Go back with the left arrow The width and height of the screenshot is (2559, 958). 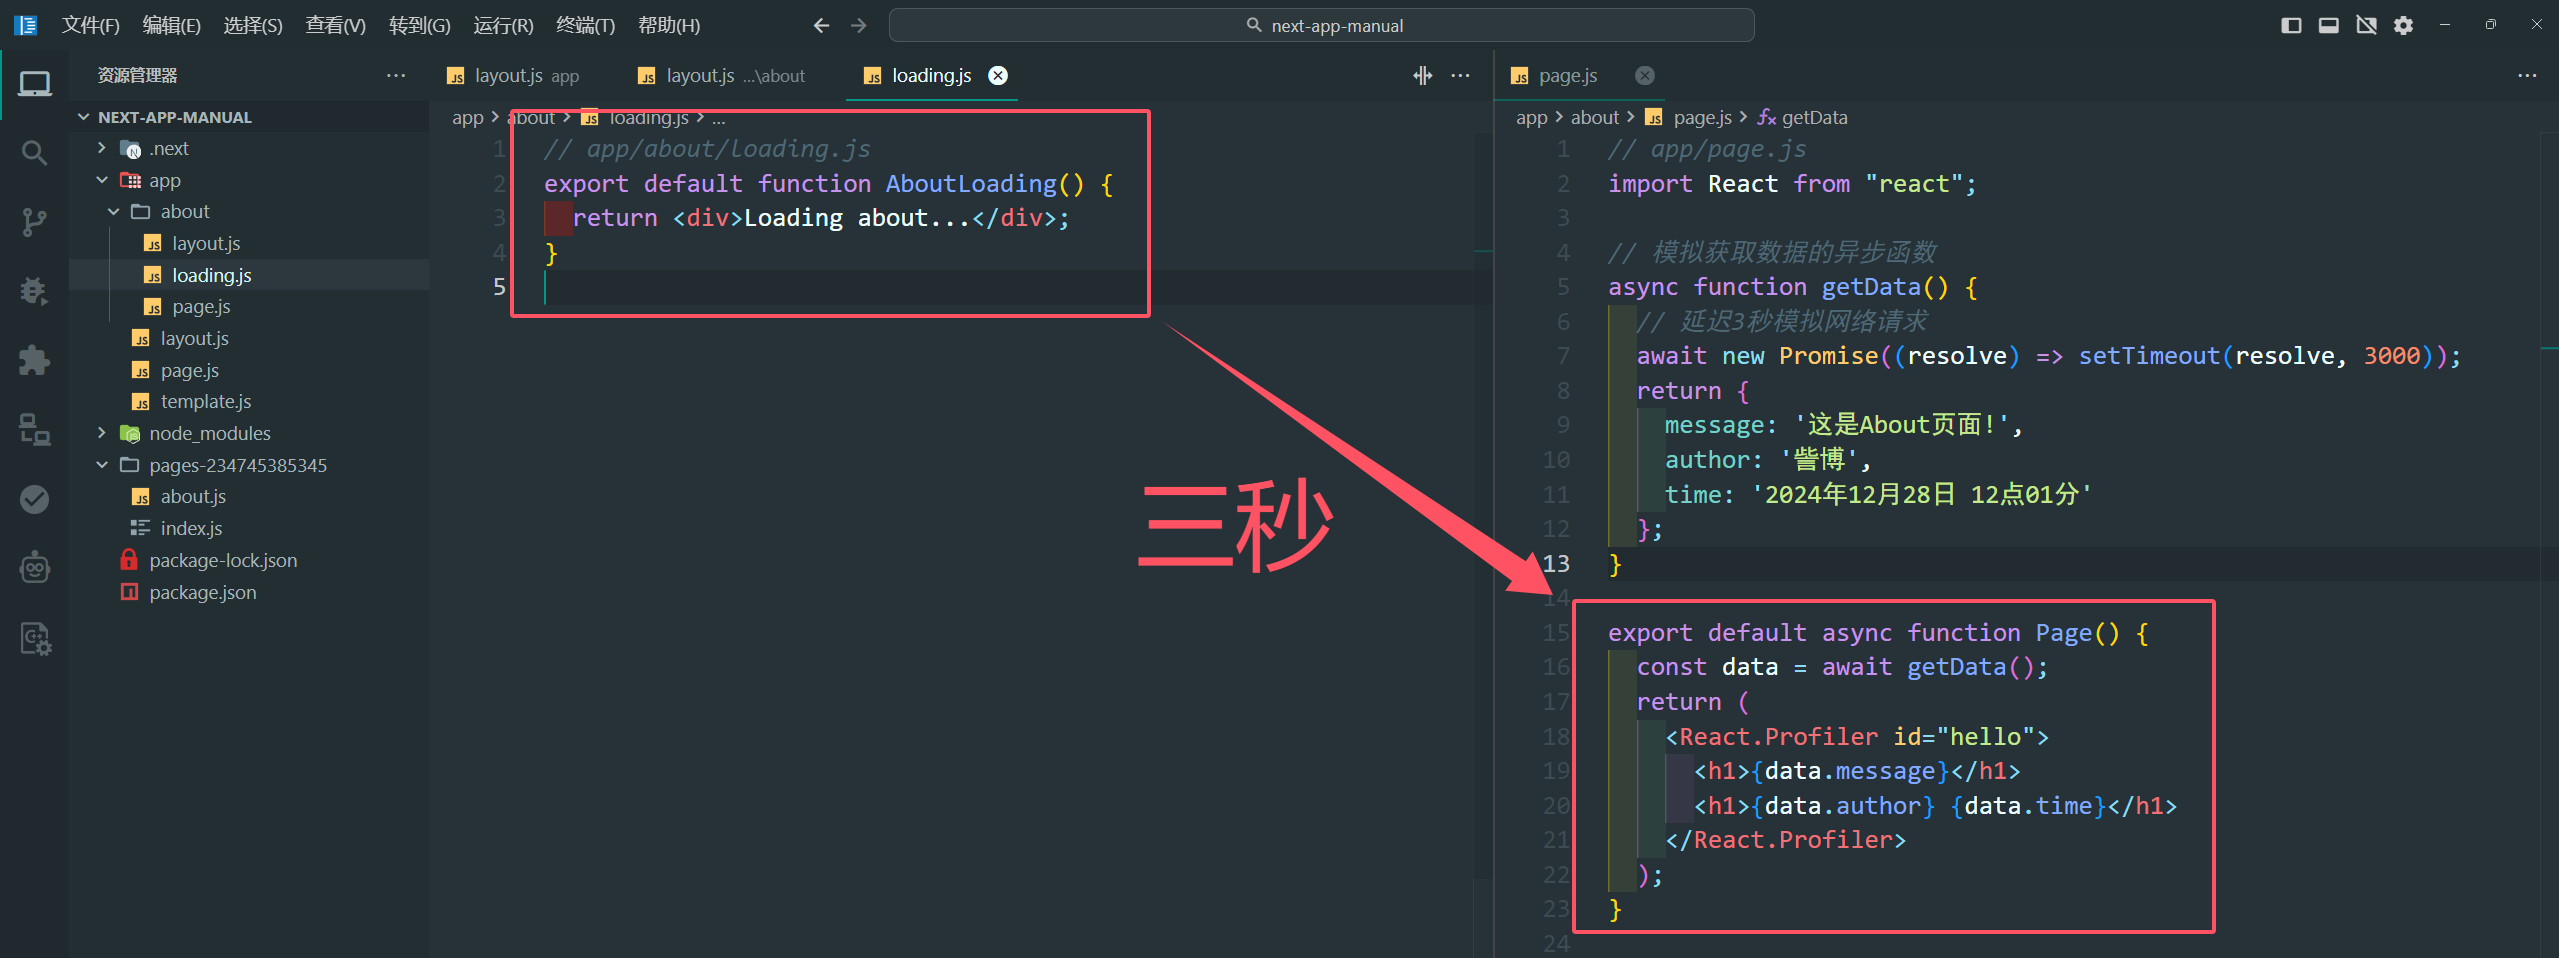[x=821, y=25]
